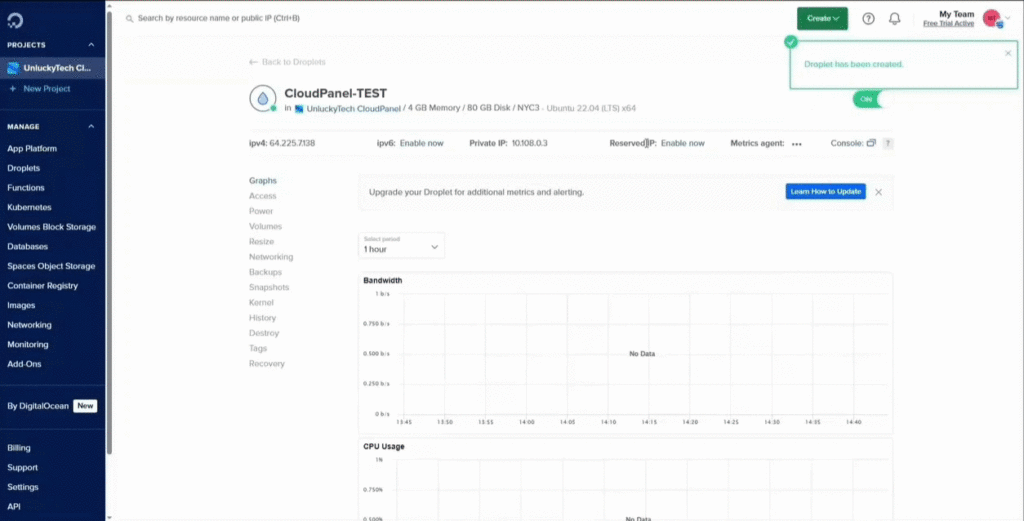Image resolution: width=1024 pixels, height=521 pixels.
Task: Click the Metrics agent ellipsis icon
Action: click(796, 144)
